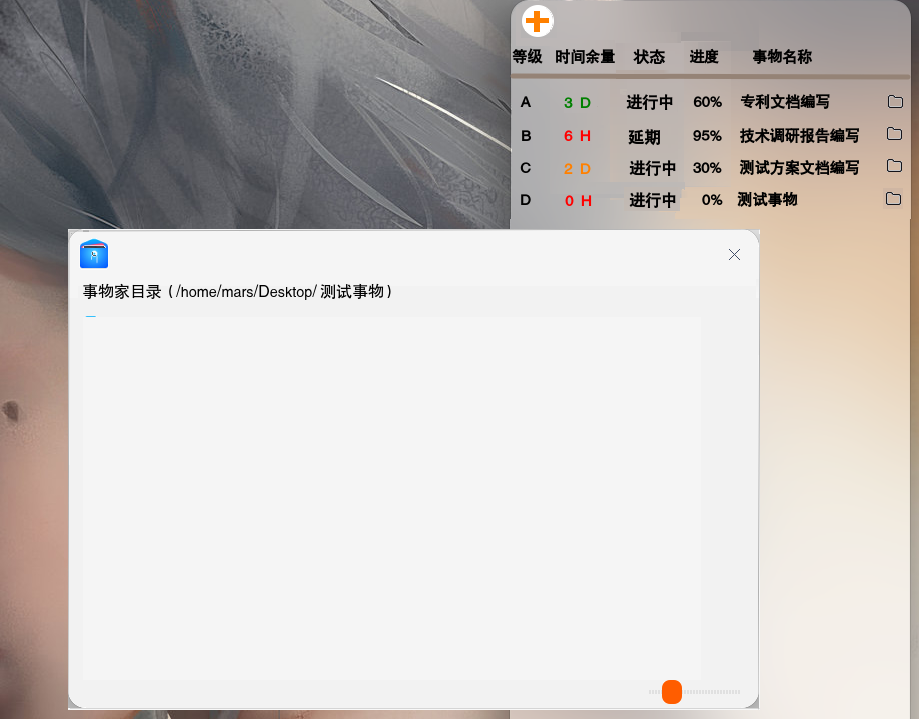Select the 技术调研报告编写 task name
Image resolution: width=919 pixels, height=719 pixels.
tap(799, 135)
